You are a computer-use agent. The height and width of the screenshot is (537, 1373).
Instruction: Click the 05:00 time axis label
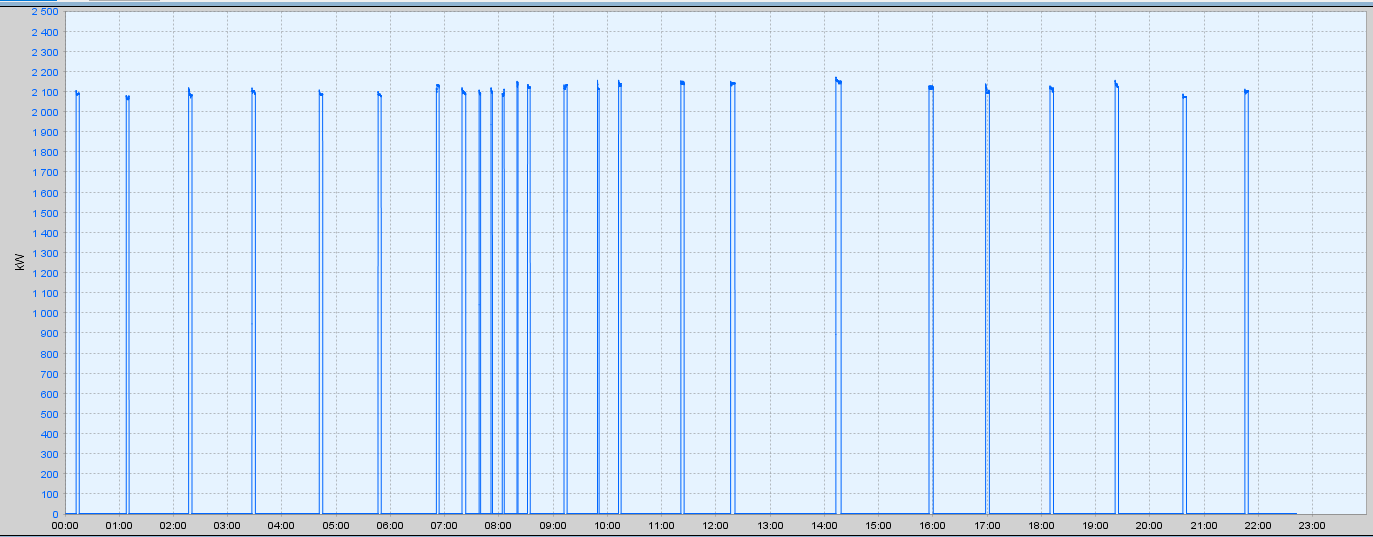point(336,525)
